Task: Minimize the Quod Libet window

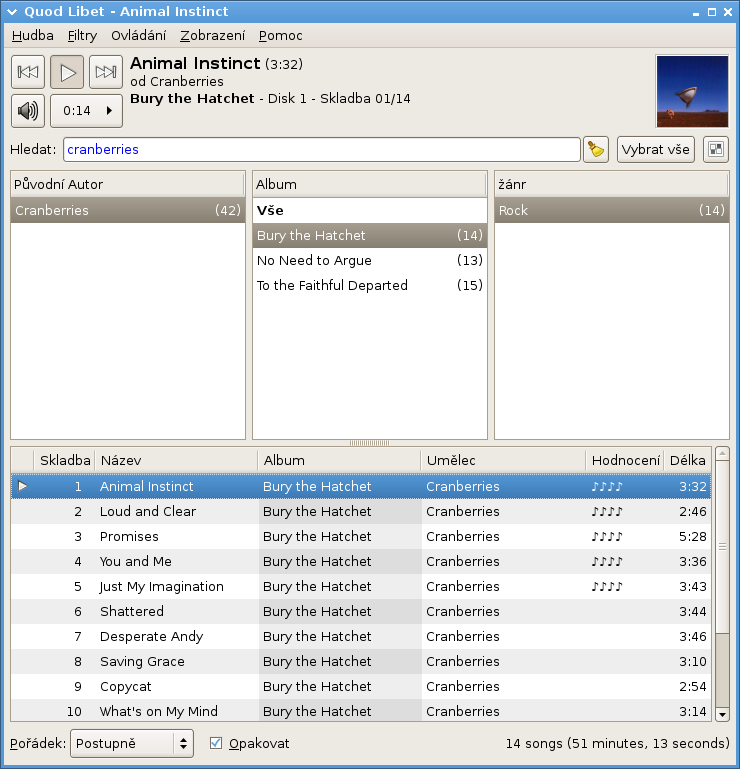Action: 696,13
